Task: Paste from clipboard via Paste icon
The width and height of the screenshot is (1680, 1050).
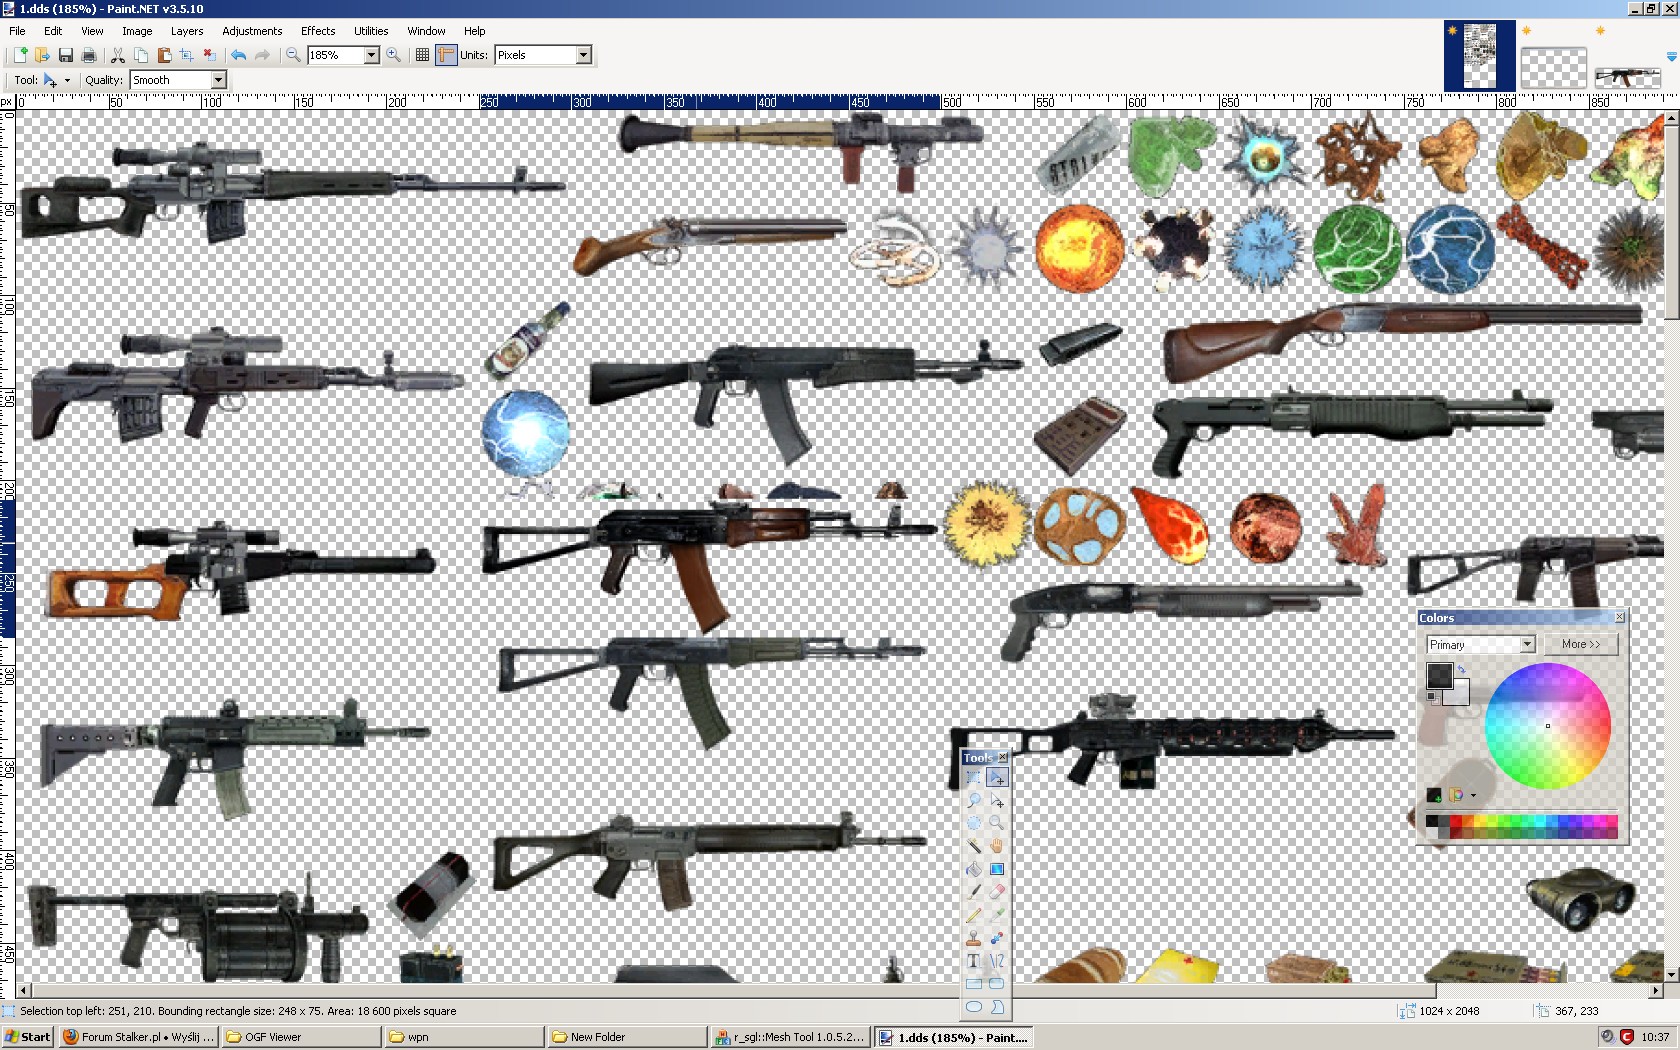Action: pos(164,55)
